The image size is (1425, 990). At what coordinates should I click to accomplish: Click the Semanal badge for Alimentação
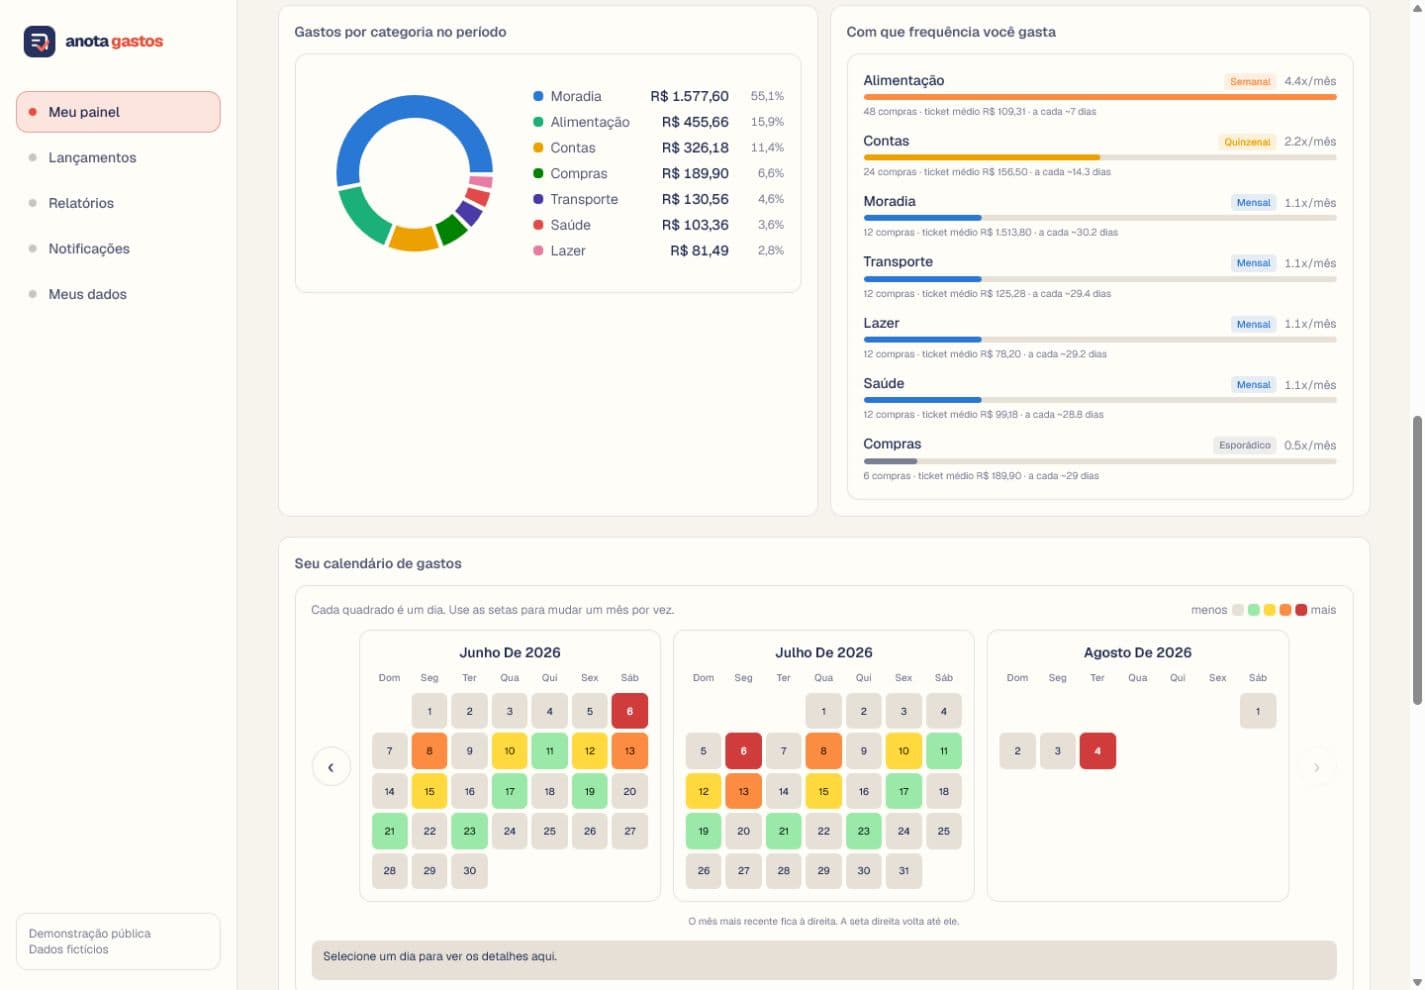[1250, 81]
